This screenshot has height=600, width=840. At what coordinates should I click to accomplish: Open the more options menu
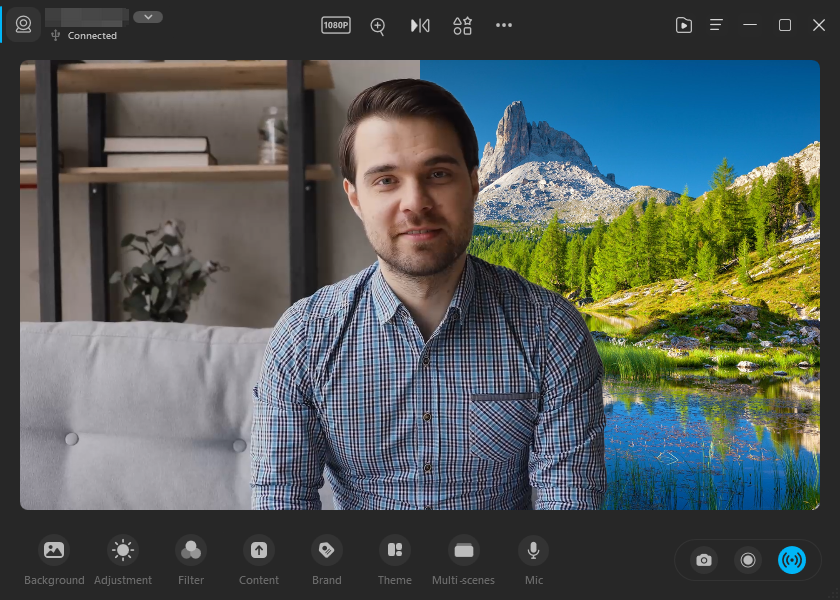coord(503,26)
